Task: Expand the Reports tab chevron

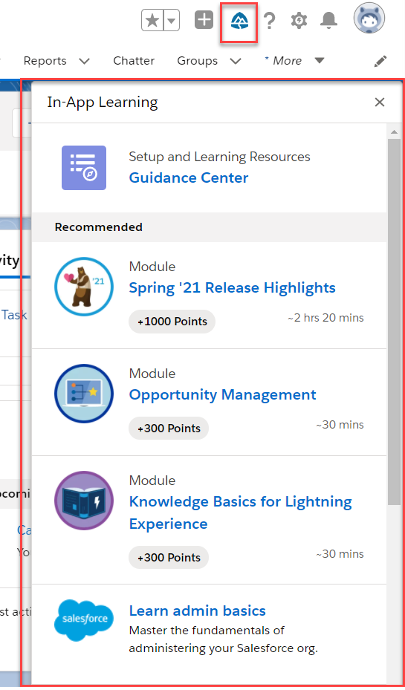Action: [85, 61]
